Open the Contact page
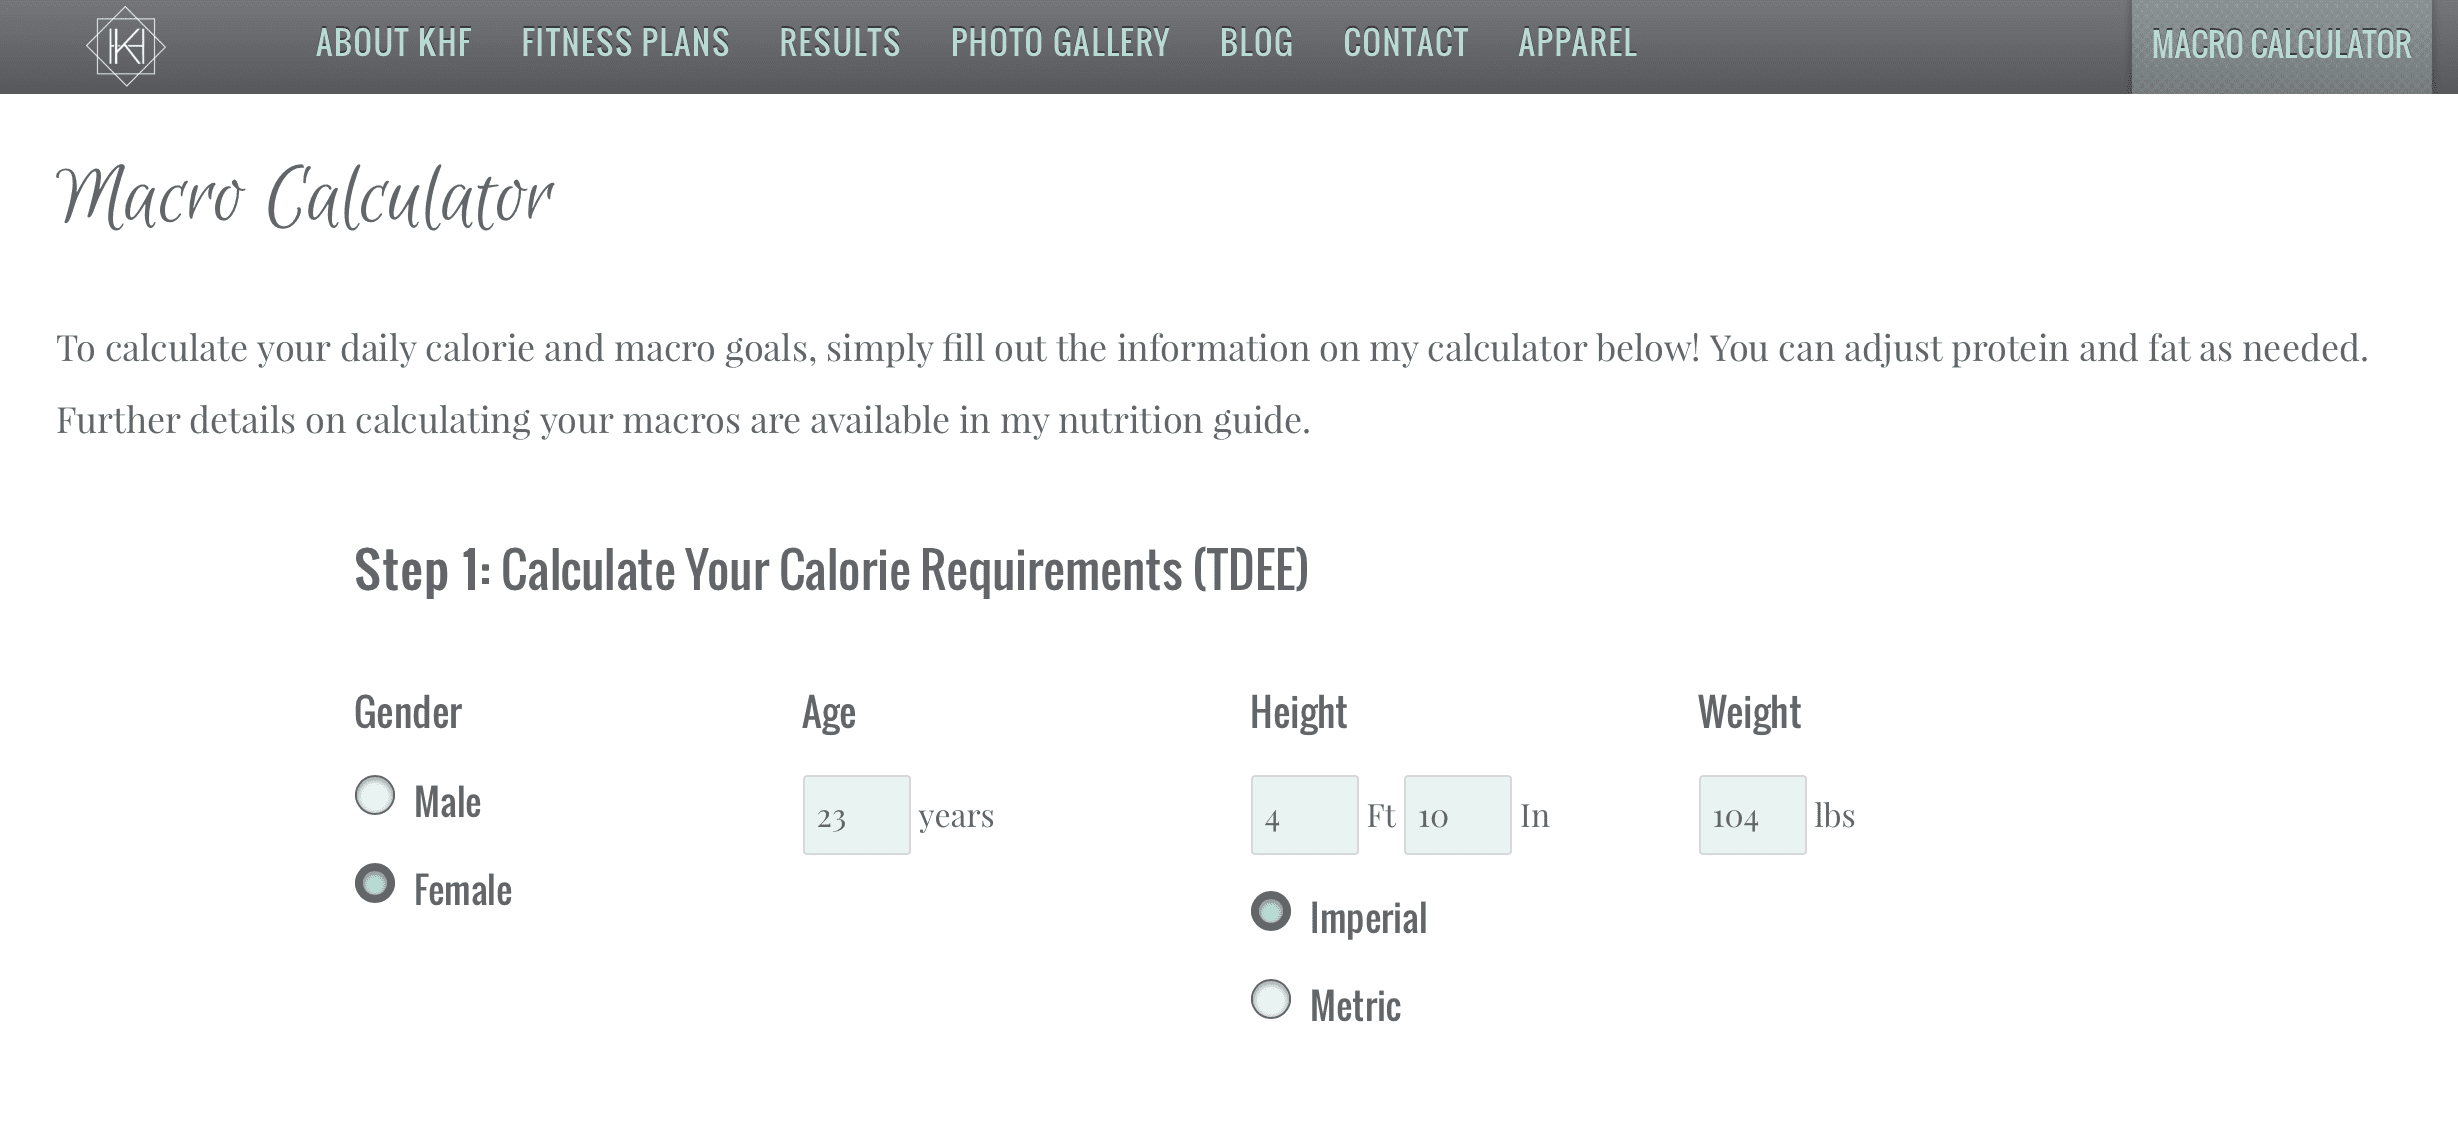This screenshot has height=1145, width=2458. click(1406, 43)
